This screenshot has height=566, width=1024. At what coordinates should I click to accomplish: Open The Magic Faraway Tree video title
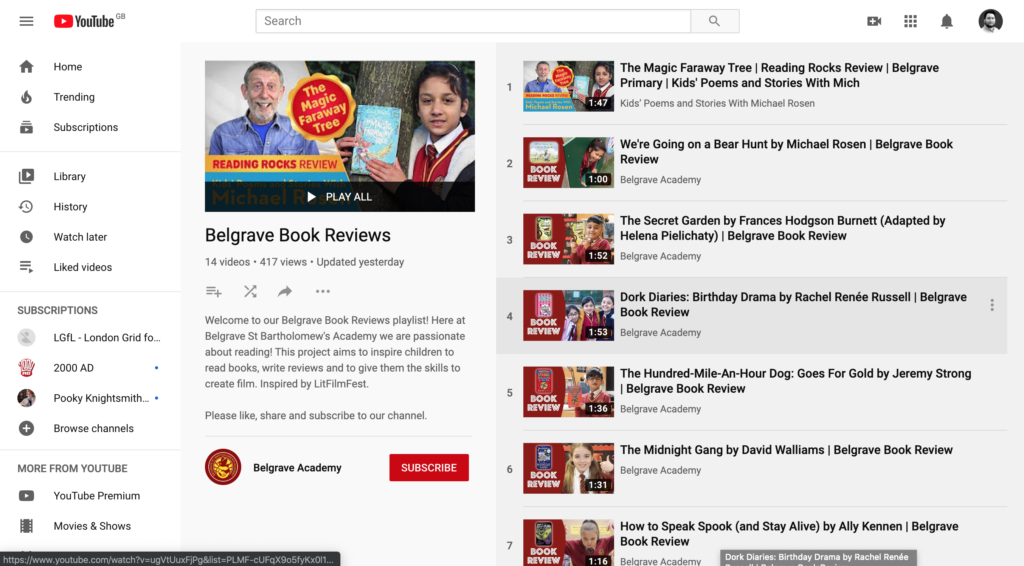coord(779,75)
